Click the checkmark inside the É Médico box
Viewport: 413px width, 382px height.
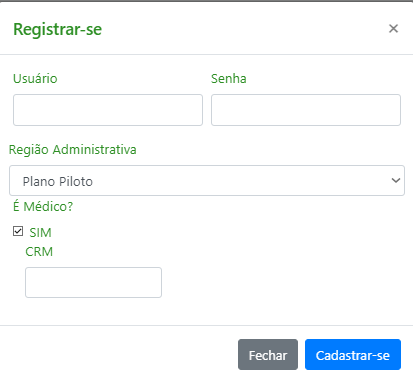pyautogui.click(x=18, y=231)
